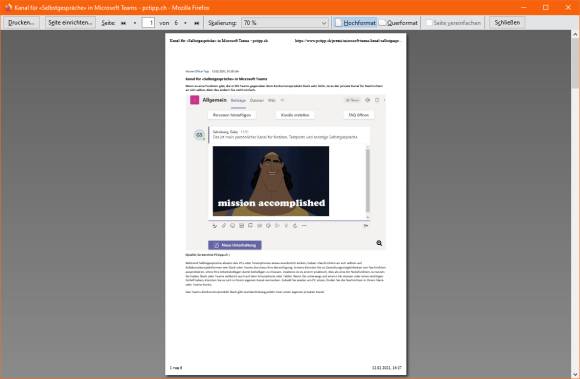The width and height of the screenshot is (580, 379).
Task: Jump to first page arrow
Action: (x=124, y=23)
